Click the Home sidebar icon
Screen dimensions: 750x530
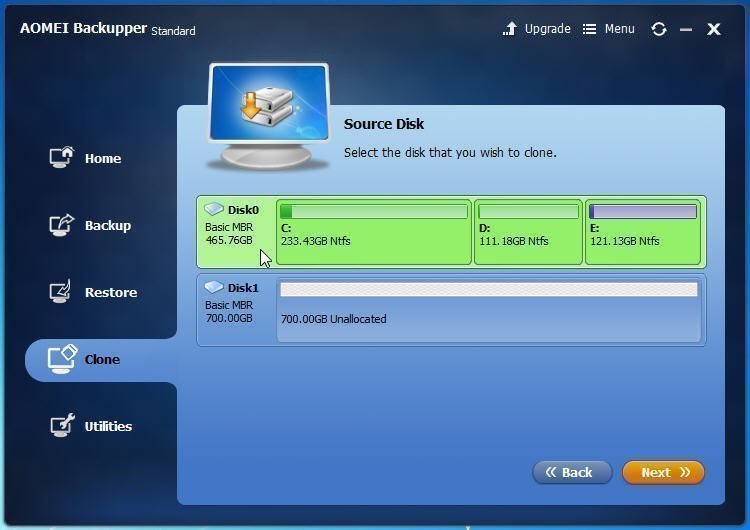pos(62,157)
